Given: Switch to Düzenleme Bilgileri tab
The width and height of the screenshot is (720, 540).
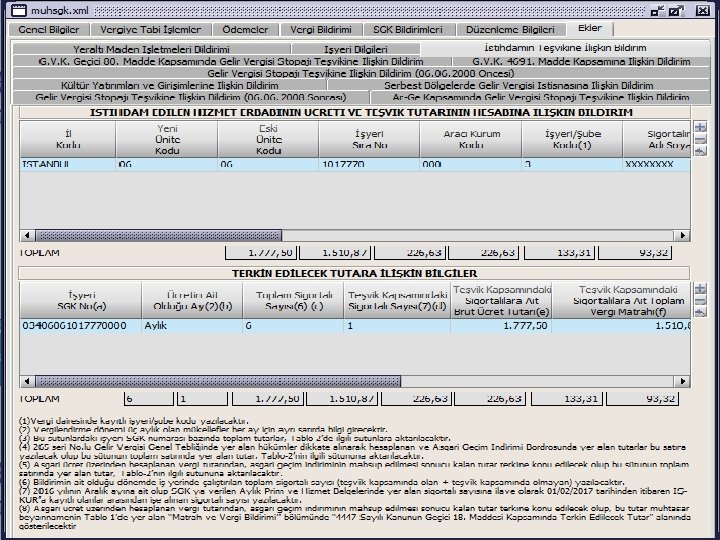Looking at the screenshot, I should (x=510, y=30).
